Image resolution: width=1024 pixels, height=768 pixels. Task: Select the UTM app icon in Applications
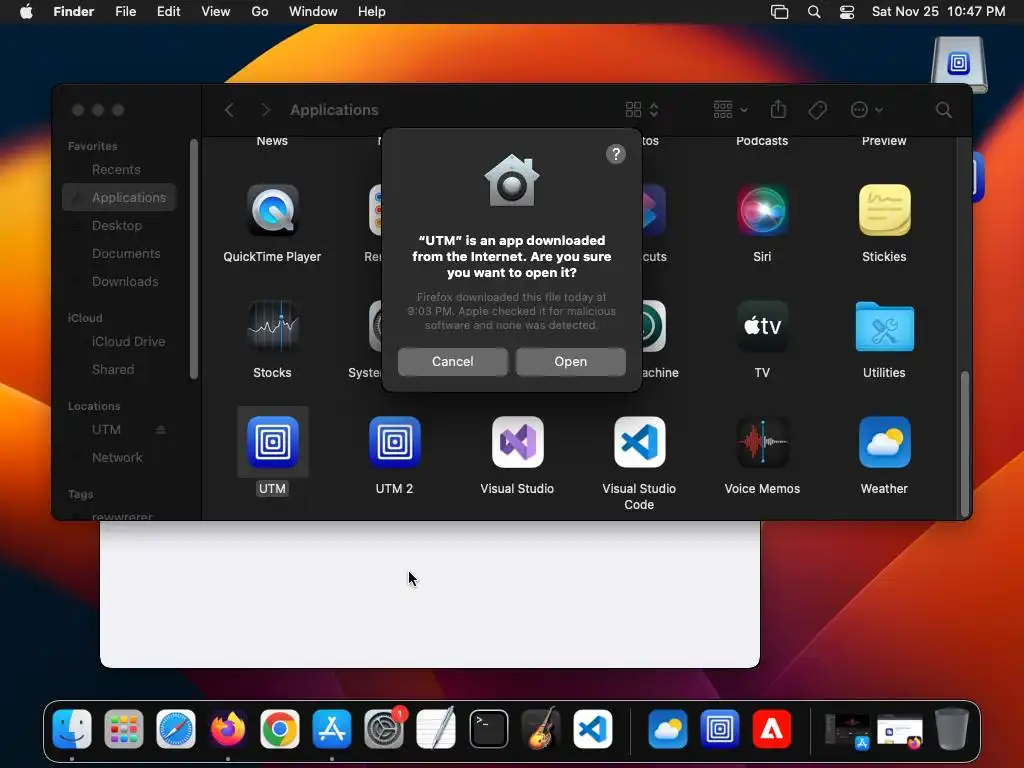(x=272, y=442)
